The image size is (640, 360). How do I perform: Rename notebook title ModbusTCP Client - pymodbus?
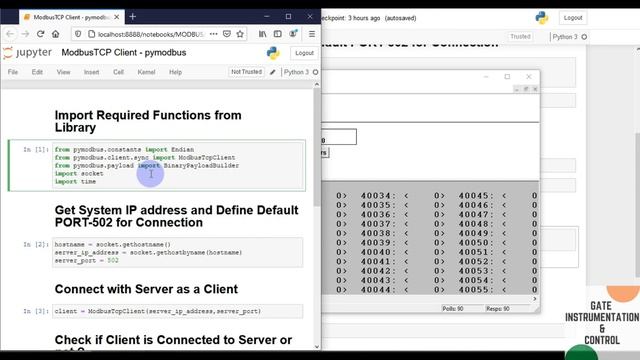pyautogui.click(x=124, y=53)
